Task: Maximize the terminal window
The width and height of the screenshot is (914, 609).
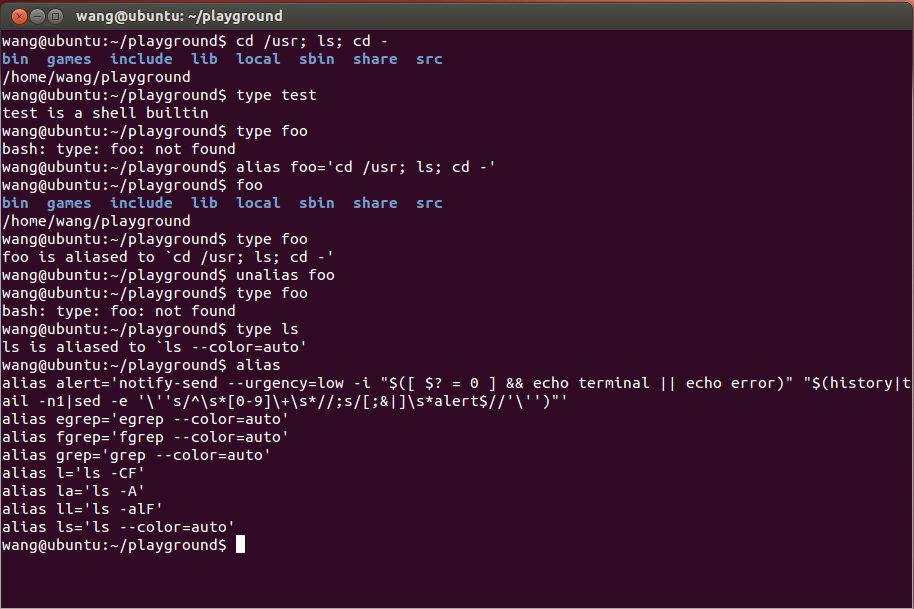Action: coord(55,16)
